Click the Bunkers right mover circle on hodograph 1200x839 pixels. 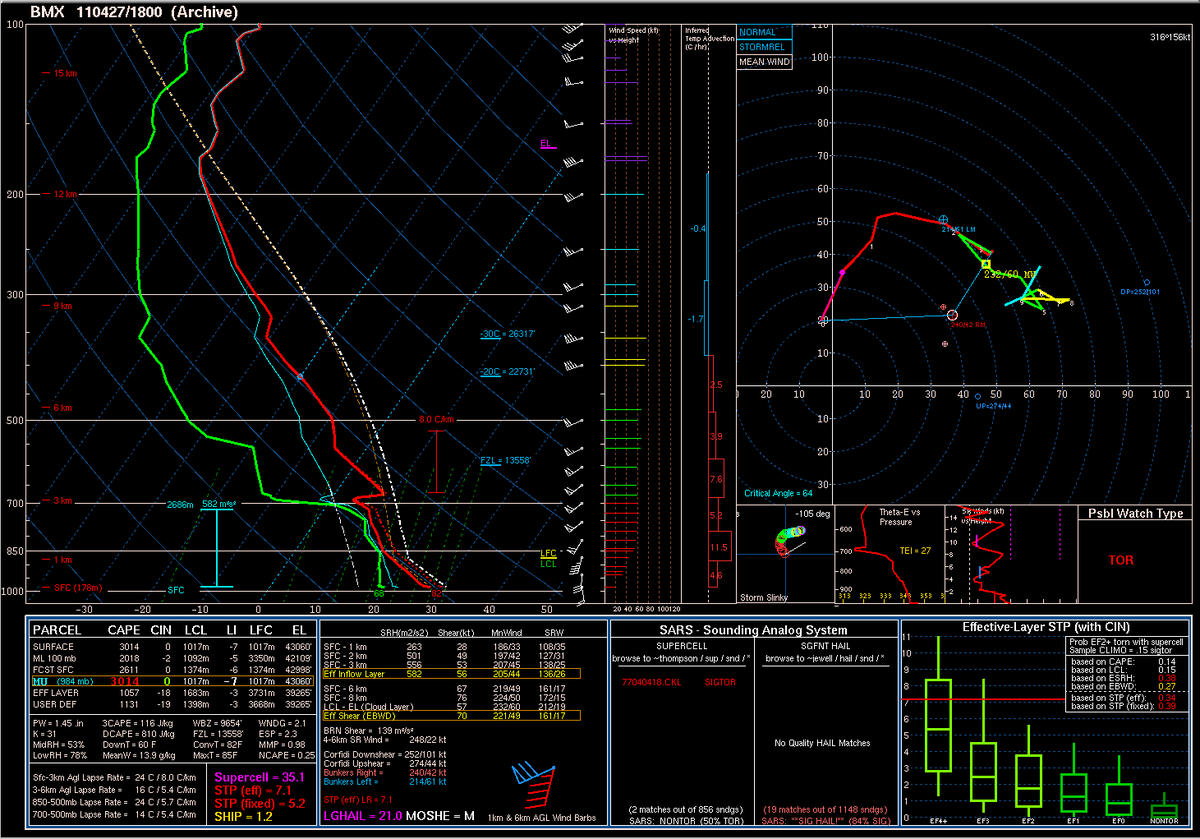pyautogui.click(x=952, y=316)
